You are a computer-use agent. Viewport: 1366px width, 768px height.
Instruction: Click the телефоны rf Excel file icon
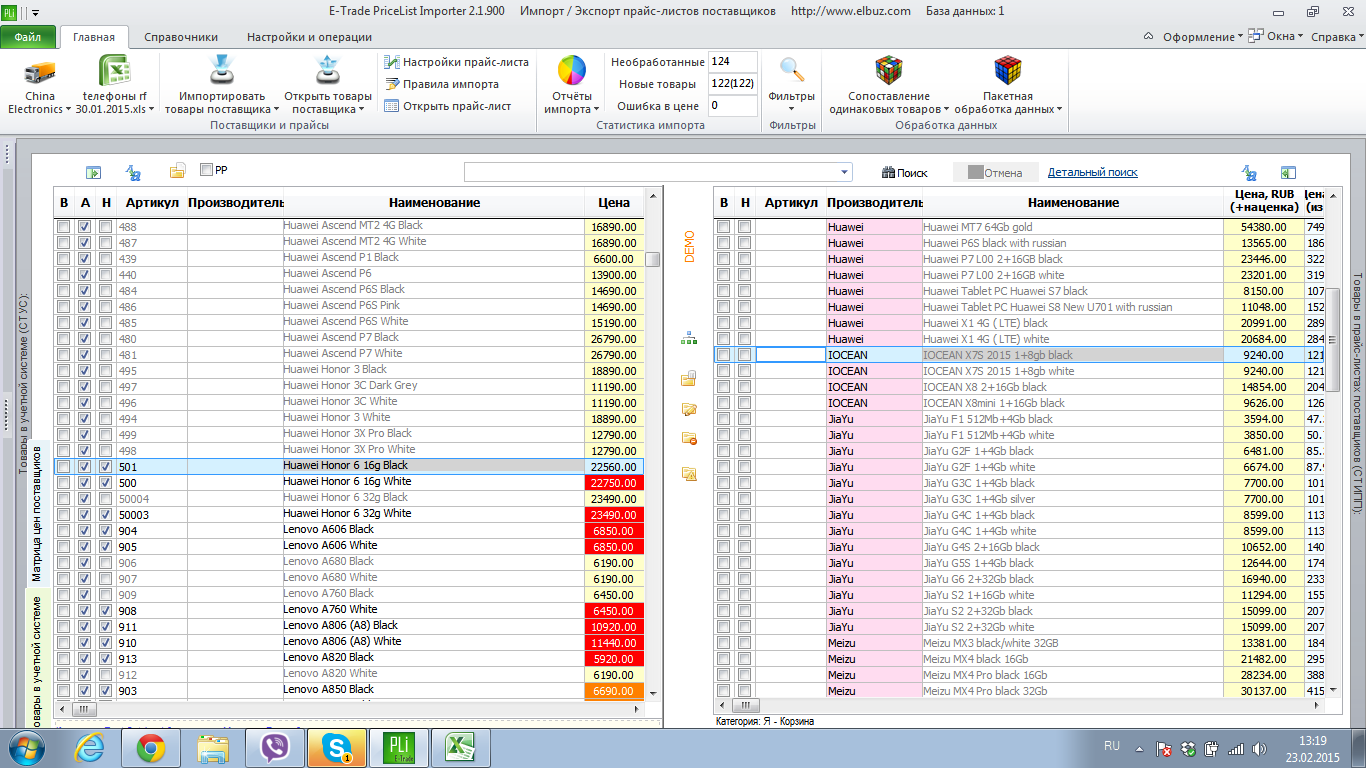pyautogui.click(x=114, y=72)
